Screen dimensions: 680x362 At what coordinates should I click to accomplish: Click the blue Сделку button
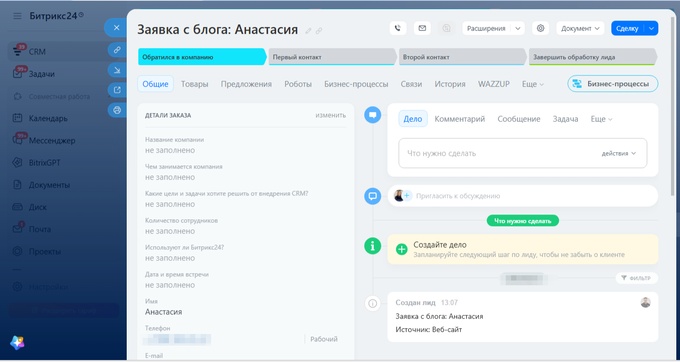pos(628,28)
